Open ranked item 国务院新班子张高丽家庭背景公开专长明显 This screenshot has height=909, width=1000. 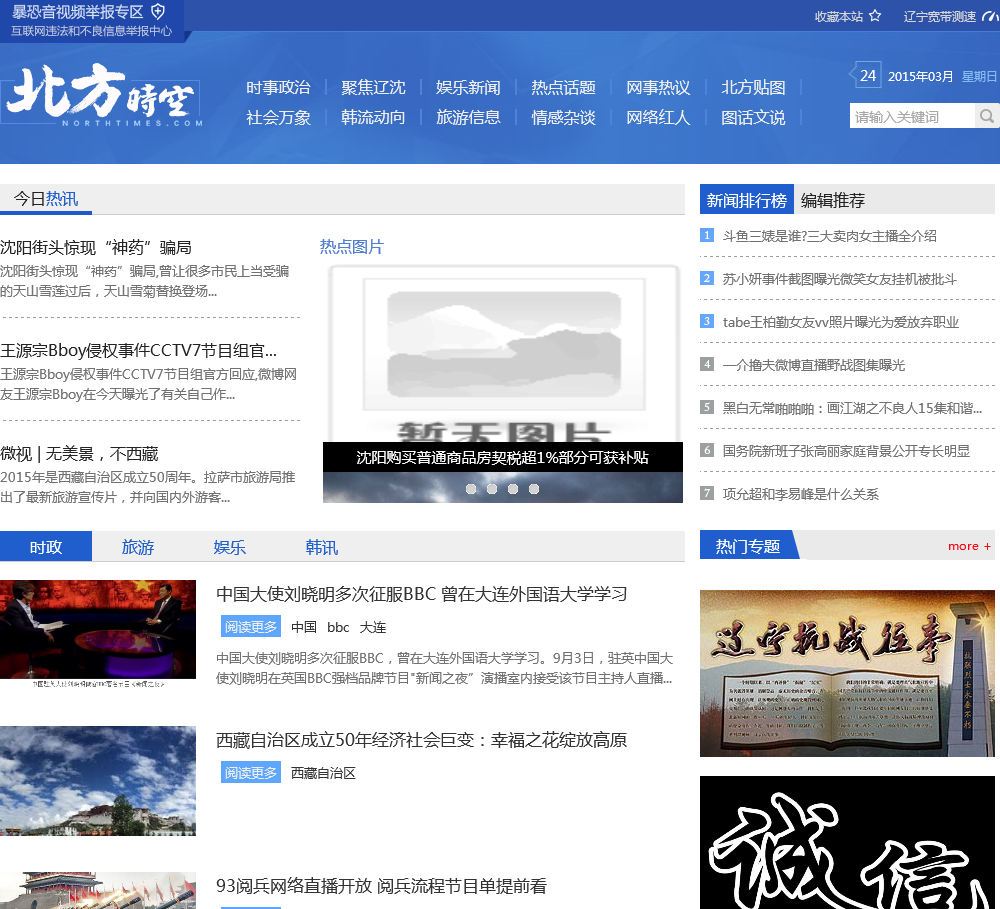coord(846,451)
